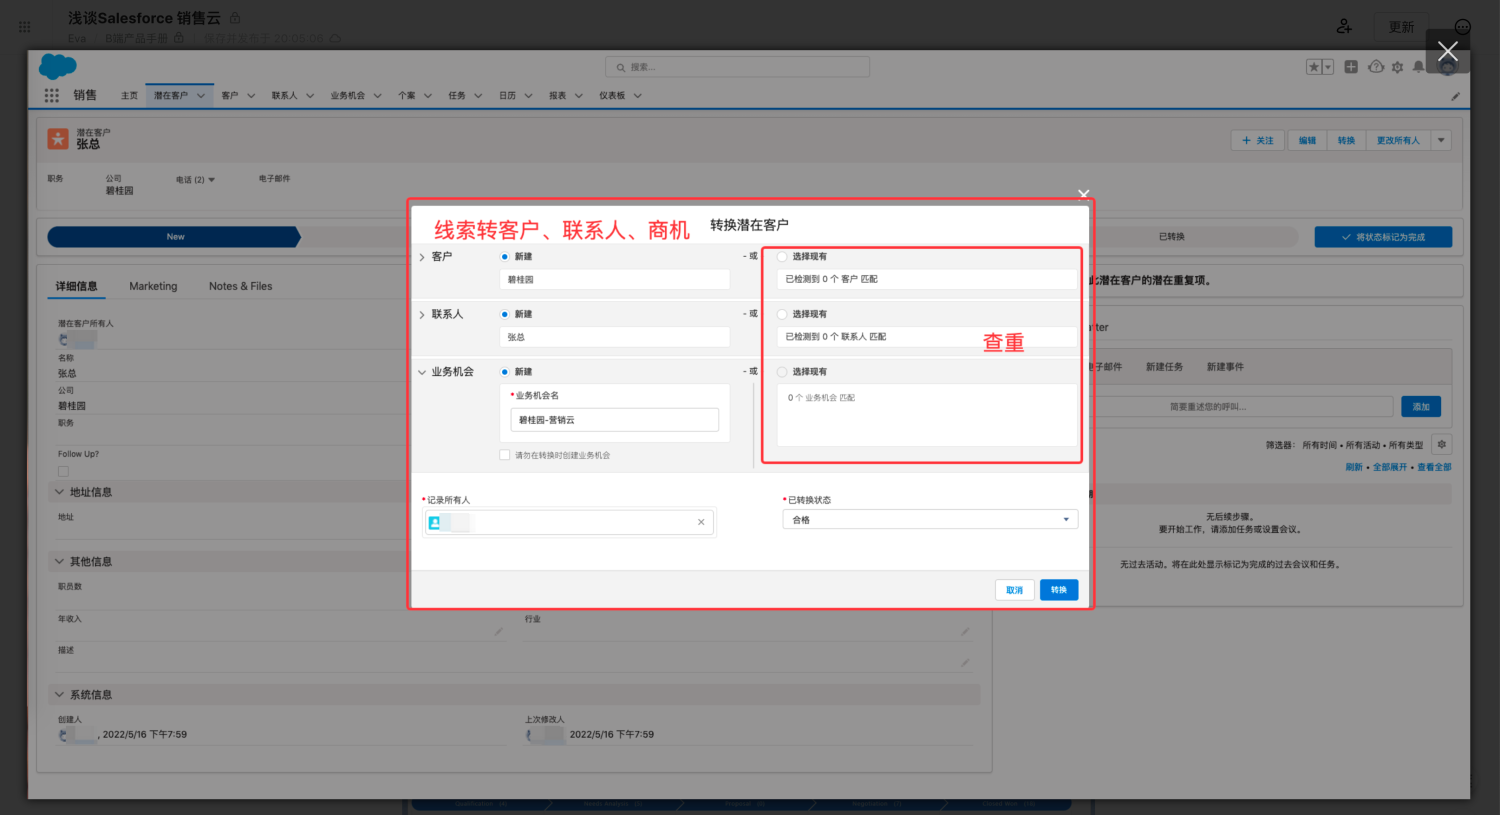Click the 查看全部 link
Viewport: 1500px width, 815px height.
1434,467
